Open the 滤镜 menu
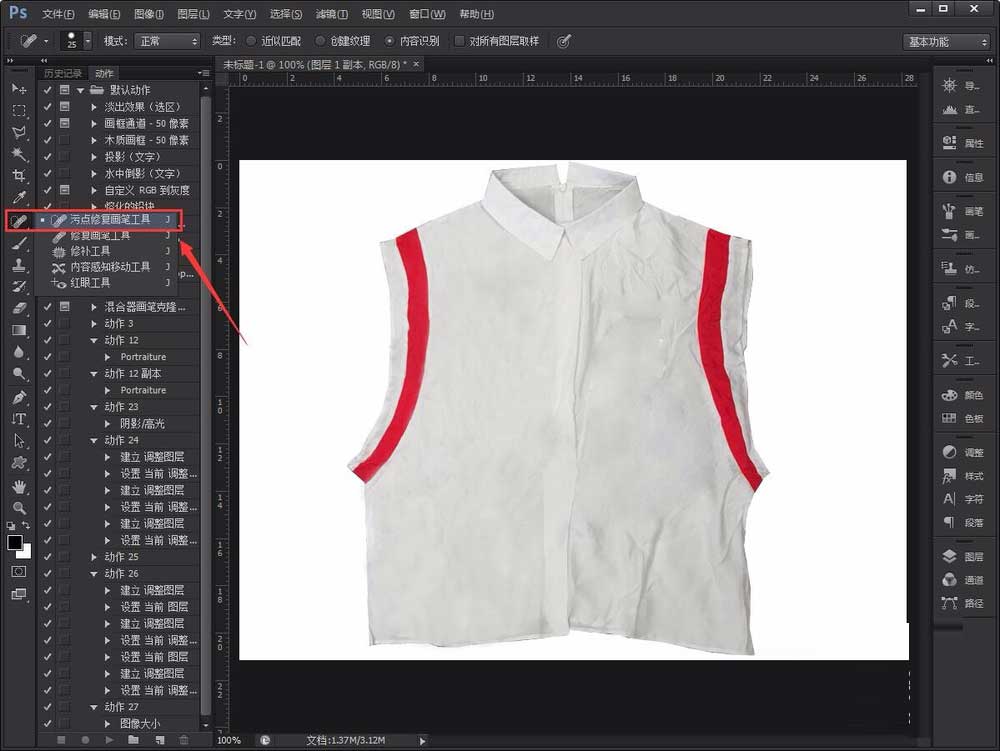The image size is (1000, 751). click(330, 13)
